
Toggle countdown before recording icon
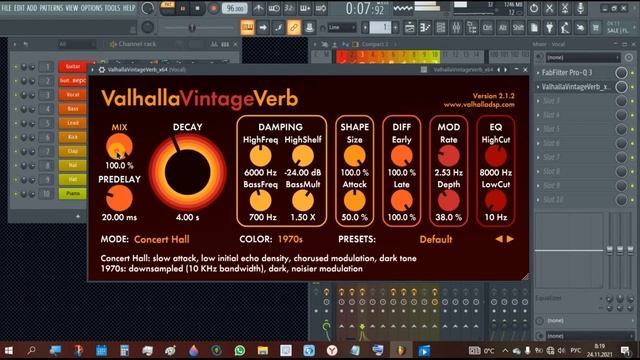click(289, 8)
